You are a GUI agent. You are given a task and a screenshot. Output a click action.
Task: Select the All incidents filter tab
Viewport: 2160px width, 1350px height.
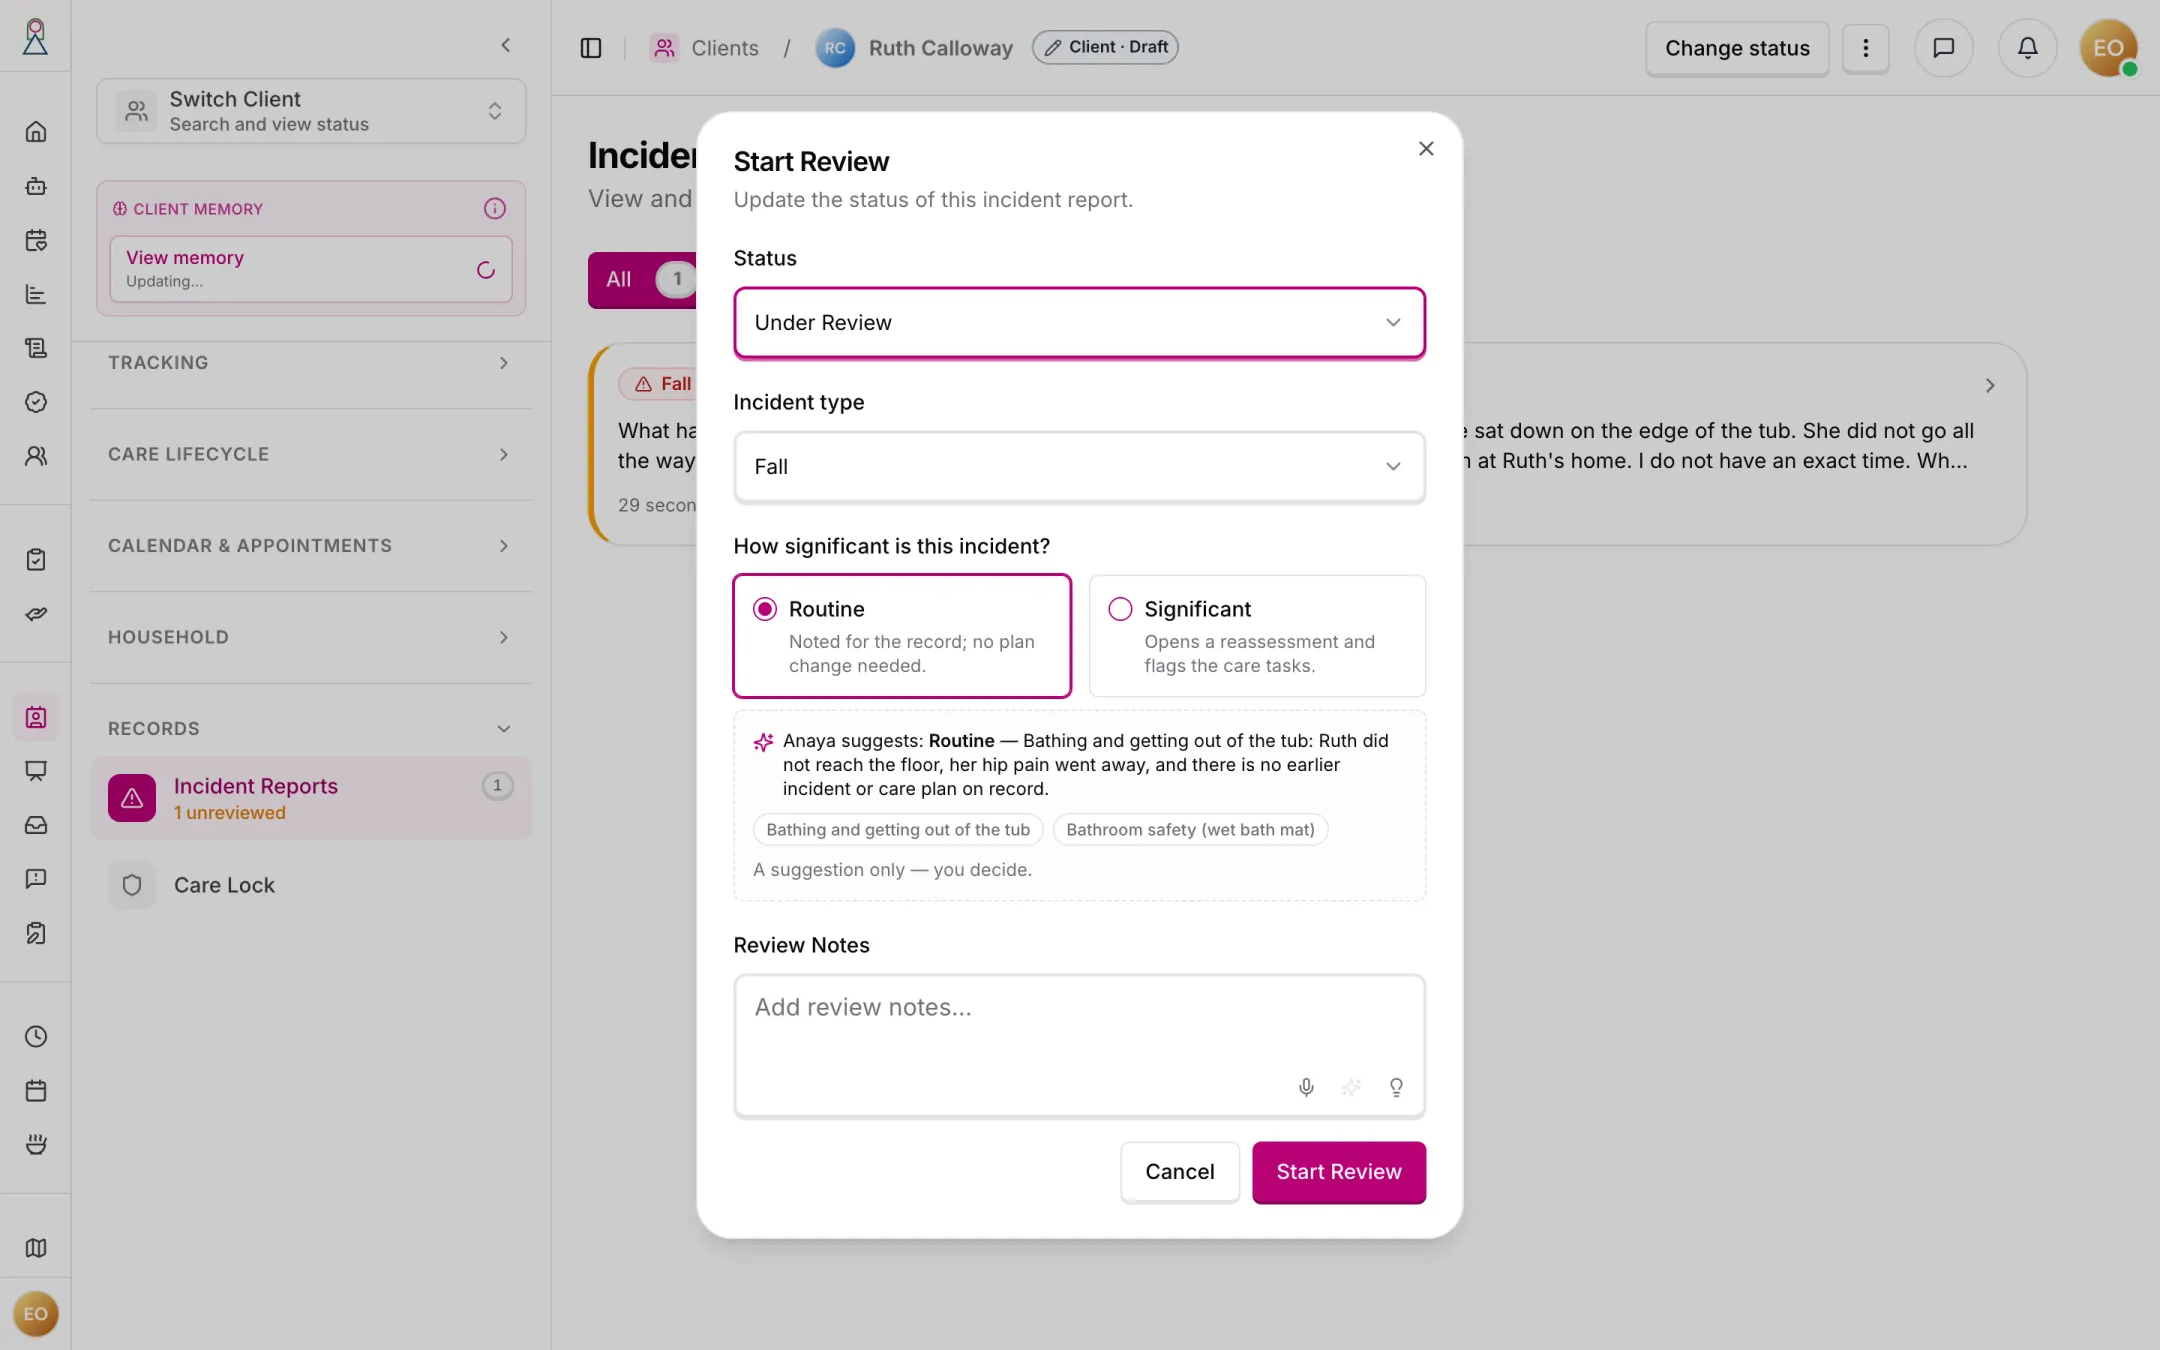[x=642, y=280]
